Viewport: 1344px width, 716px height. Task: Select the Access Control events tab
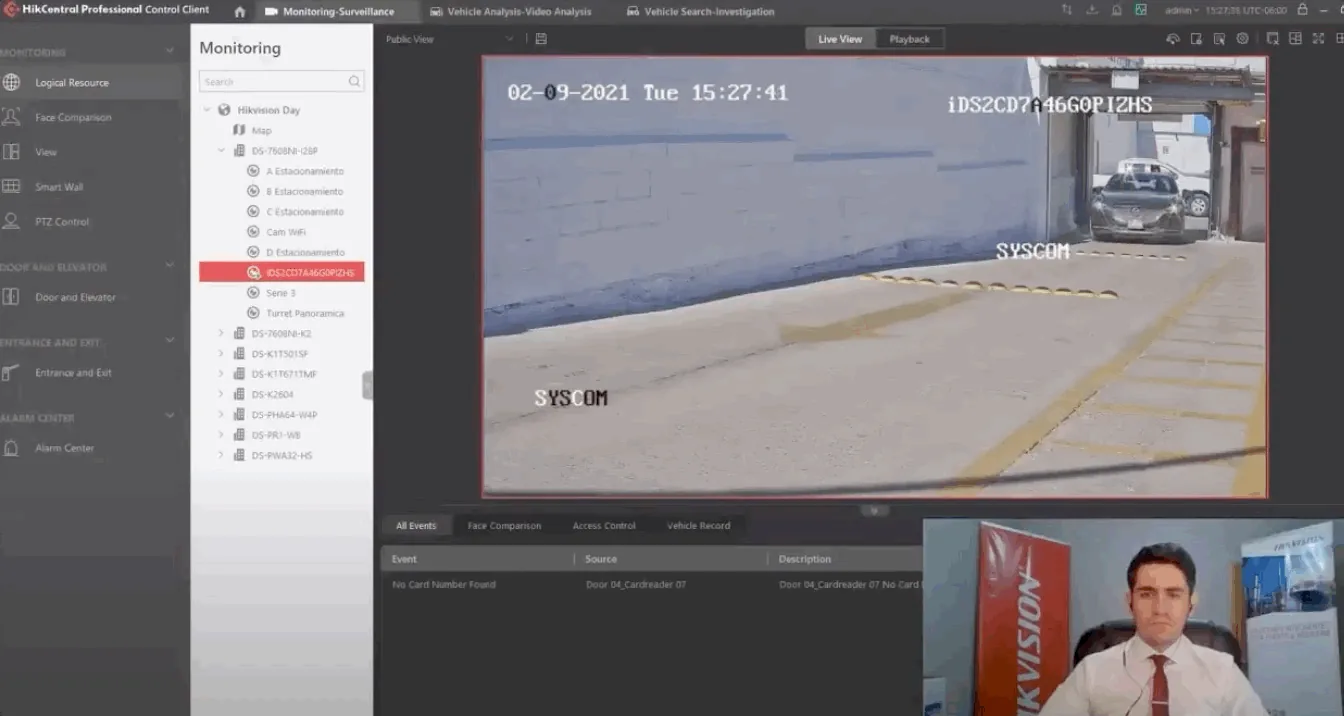pos(604,525)
